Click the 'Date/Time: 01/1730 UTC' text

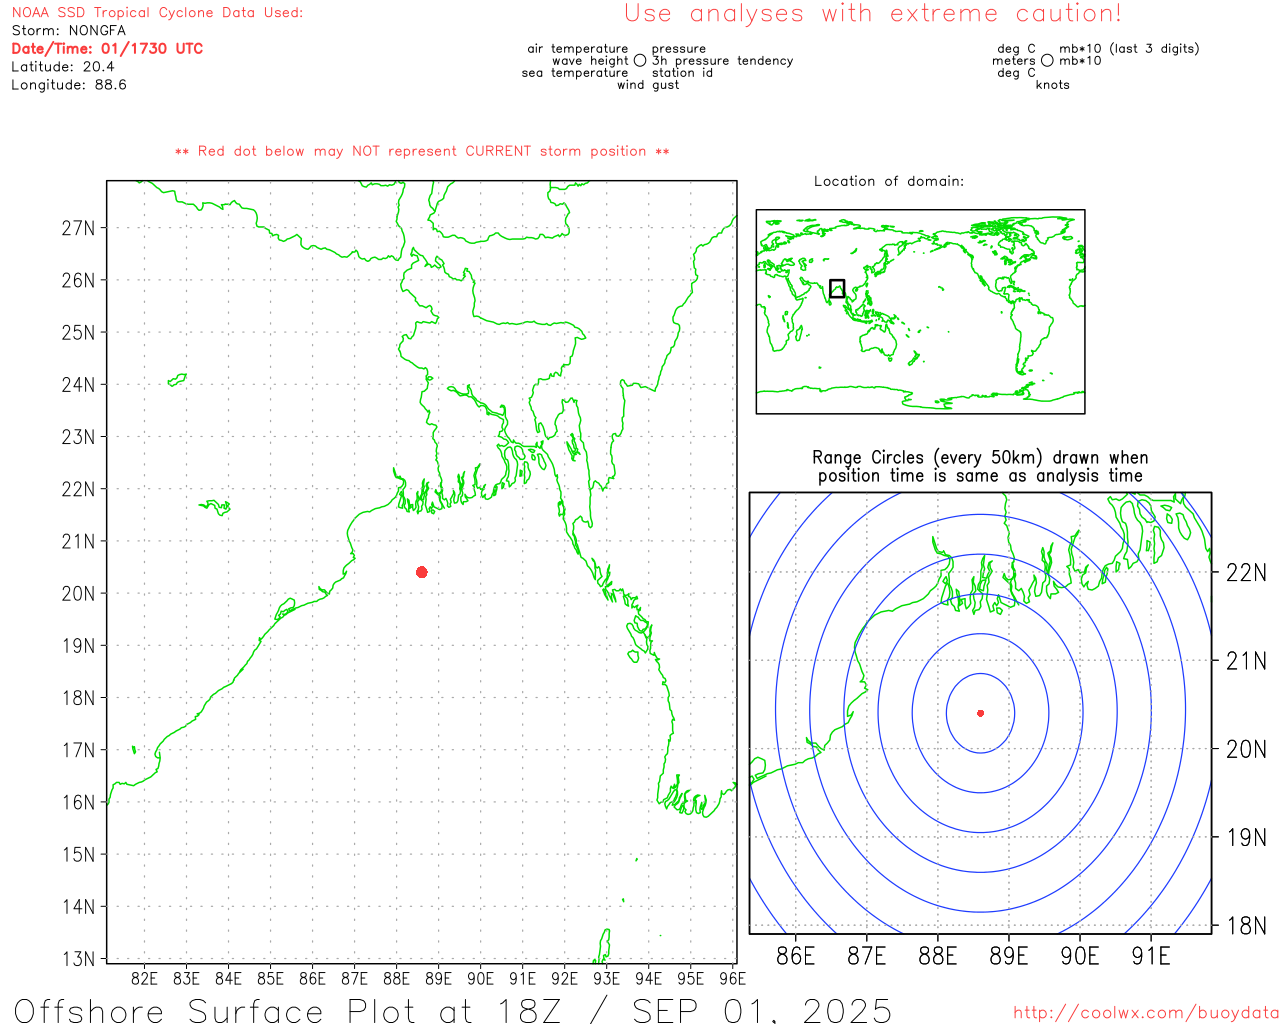point(107,49)
